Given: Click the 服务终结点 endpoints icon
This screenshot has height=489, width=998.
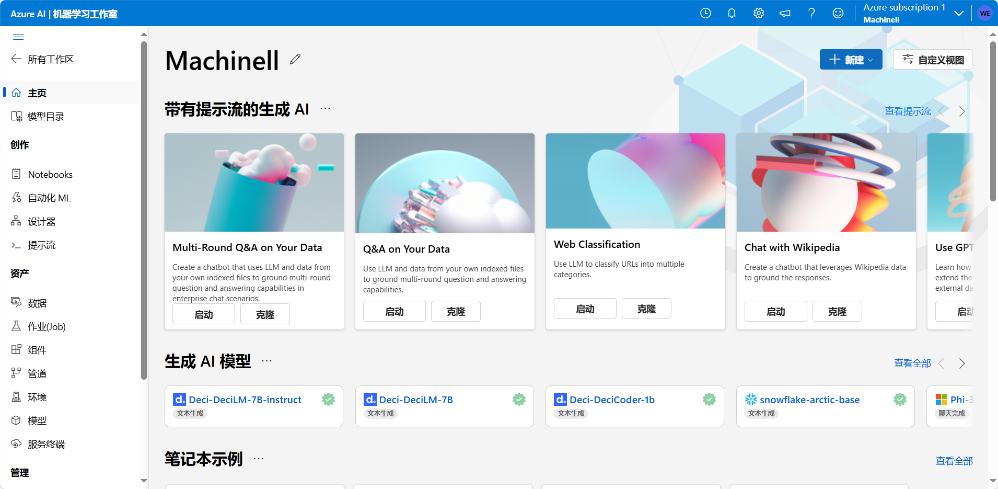Looking at the screenshot, I should pyautogui.click(x=17, y=444).
